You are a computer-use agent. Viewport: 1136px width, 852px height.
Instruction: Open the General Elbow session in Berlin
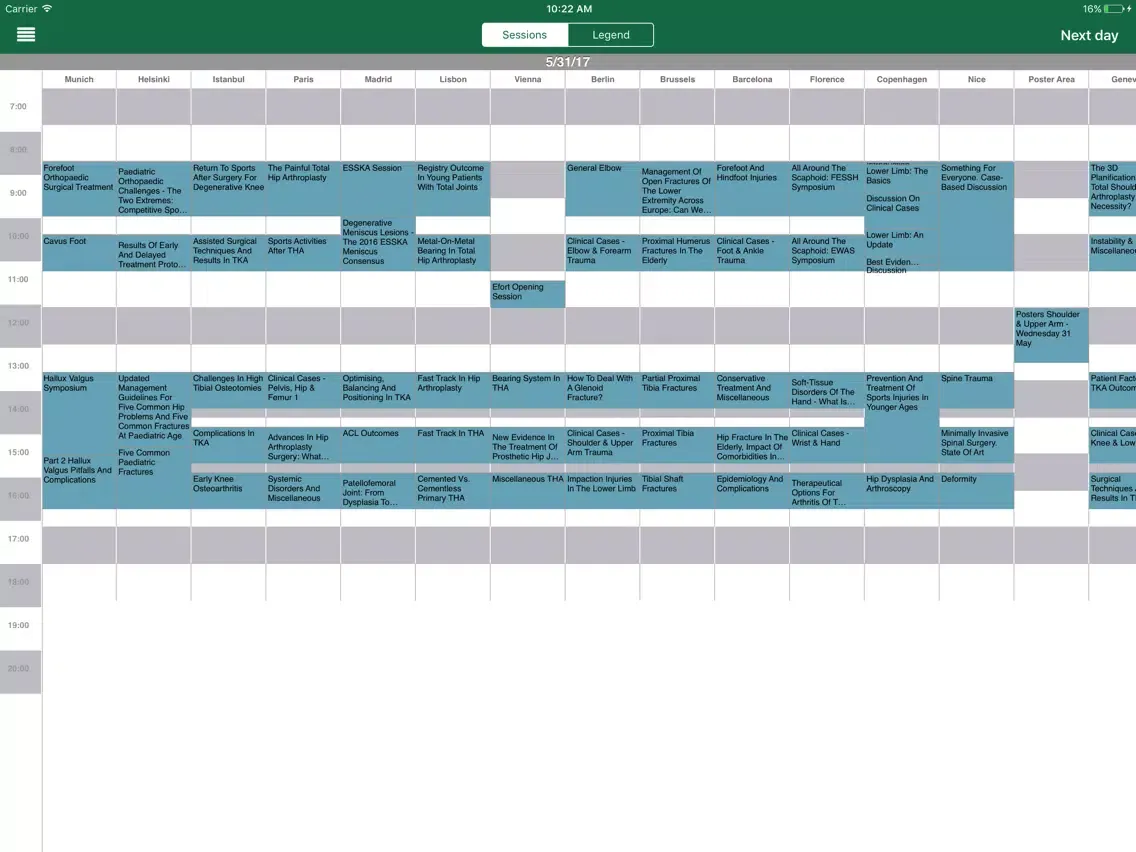602,188
